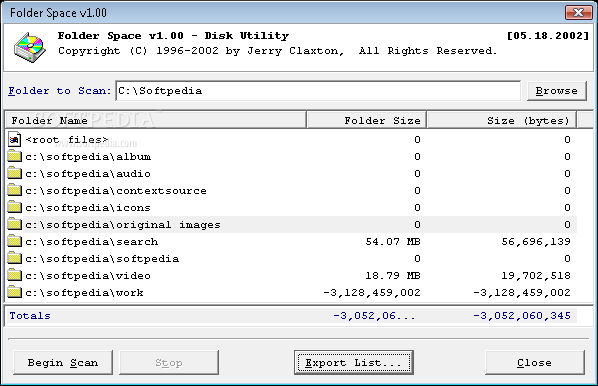This screenshot has width=598, height=386.
Task: Sort by Folder Size column header
Action: pos(367,121)
